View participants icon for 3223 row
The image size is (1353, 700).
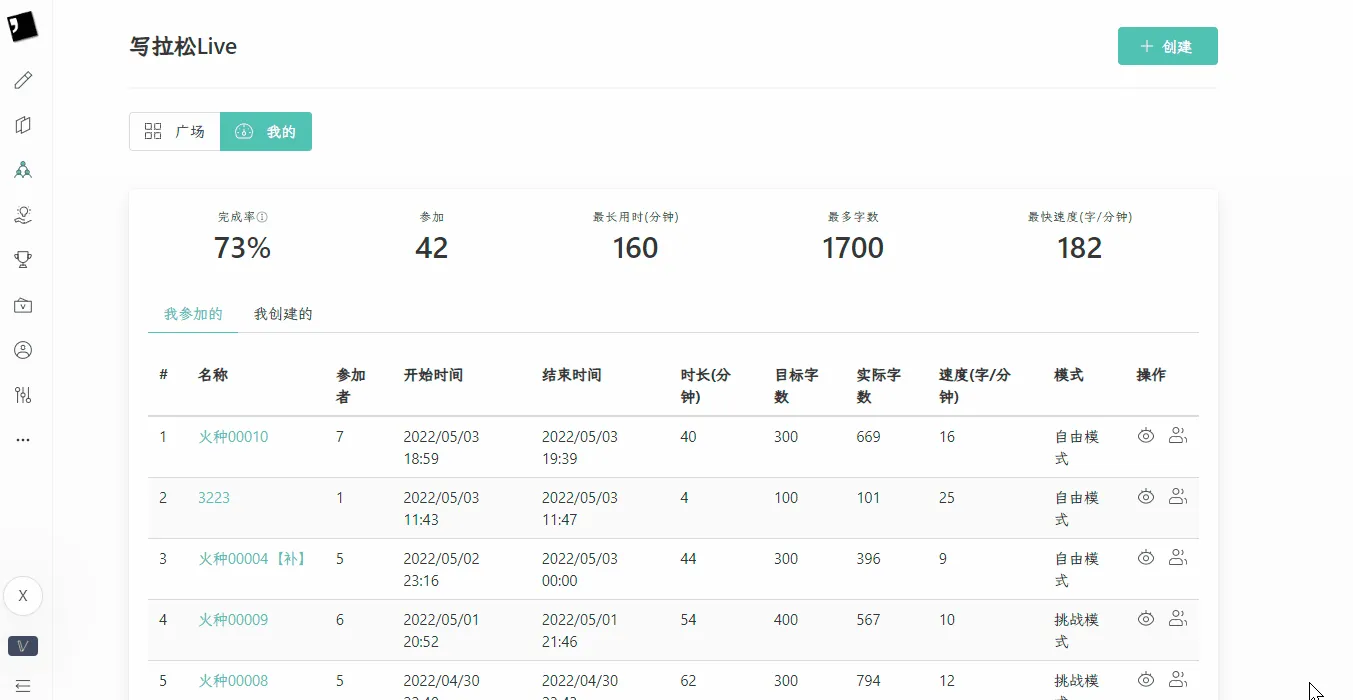pyautogui.click(x=1178, y=497)
